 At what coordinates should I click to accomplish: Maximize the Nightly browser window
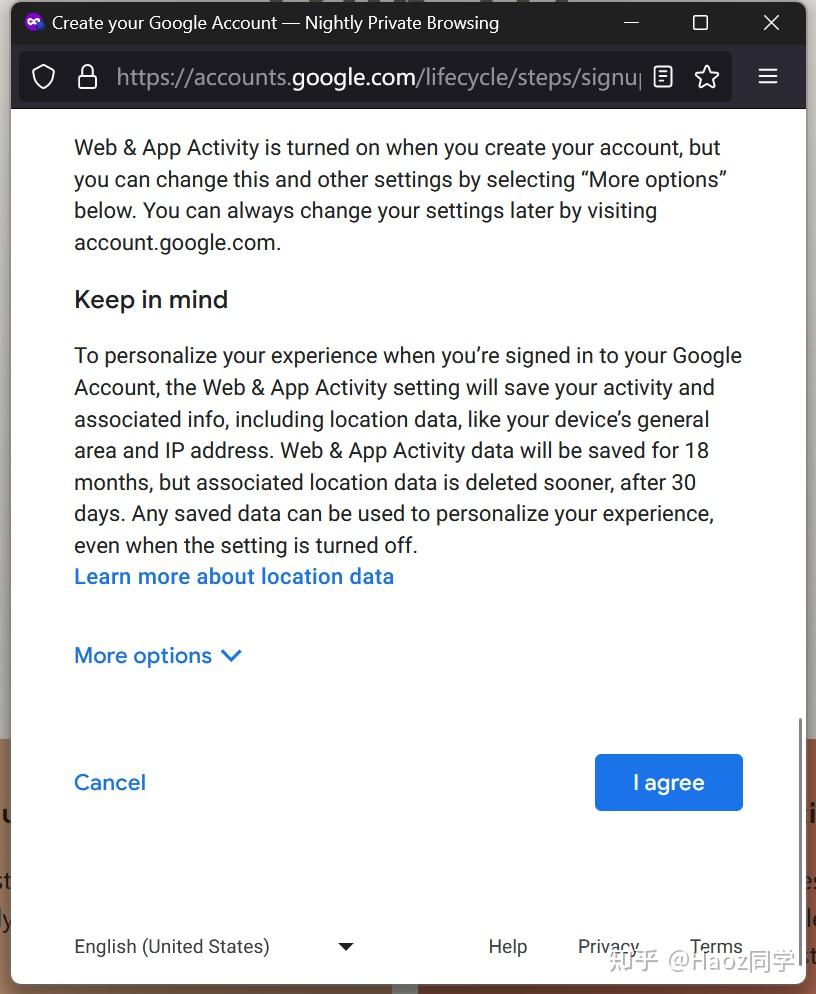[x=700, y=22]
